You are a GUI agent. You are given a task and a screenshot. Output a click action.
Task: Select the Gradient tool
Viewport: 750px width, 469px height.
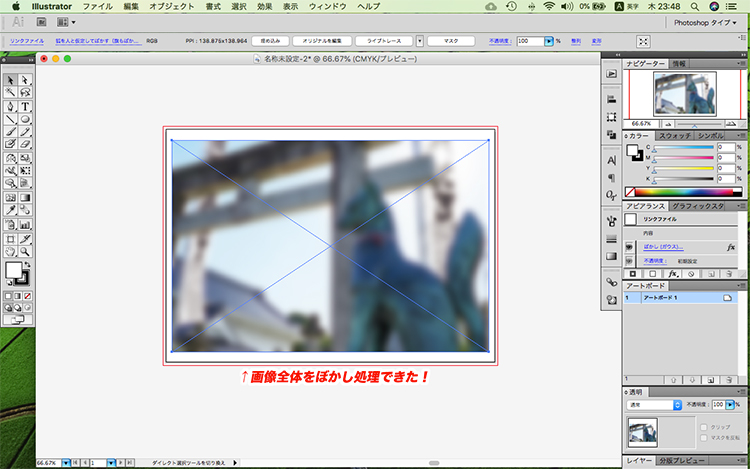(25, 197)
